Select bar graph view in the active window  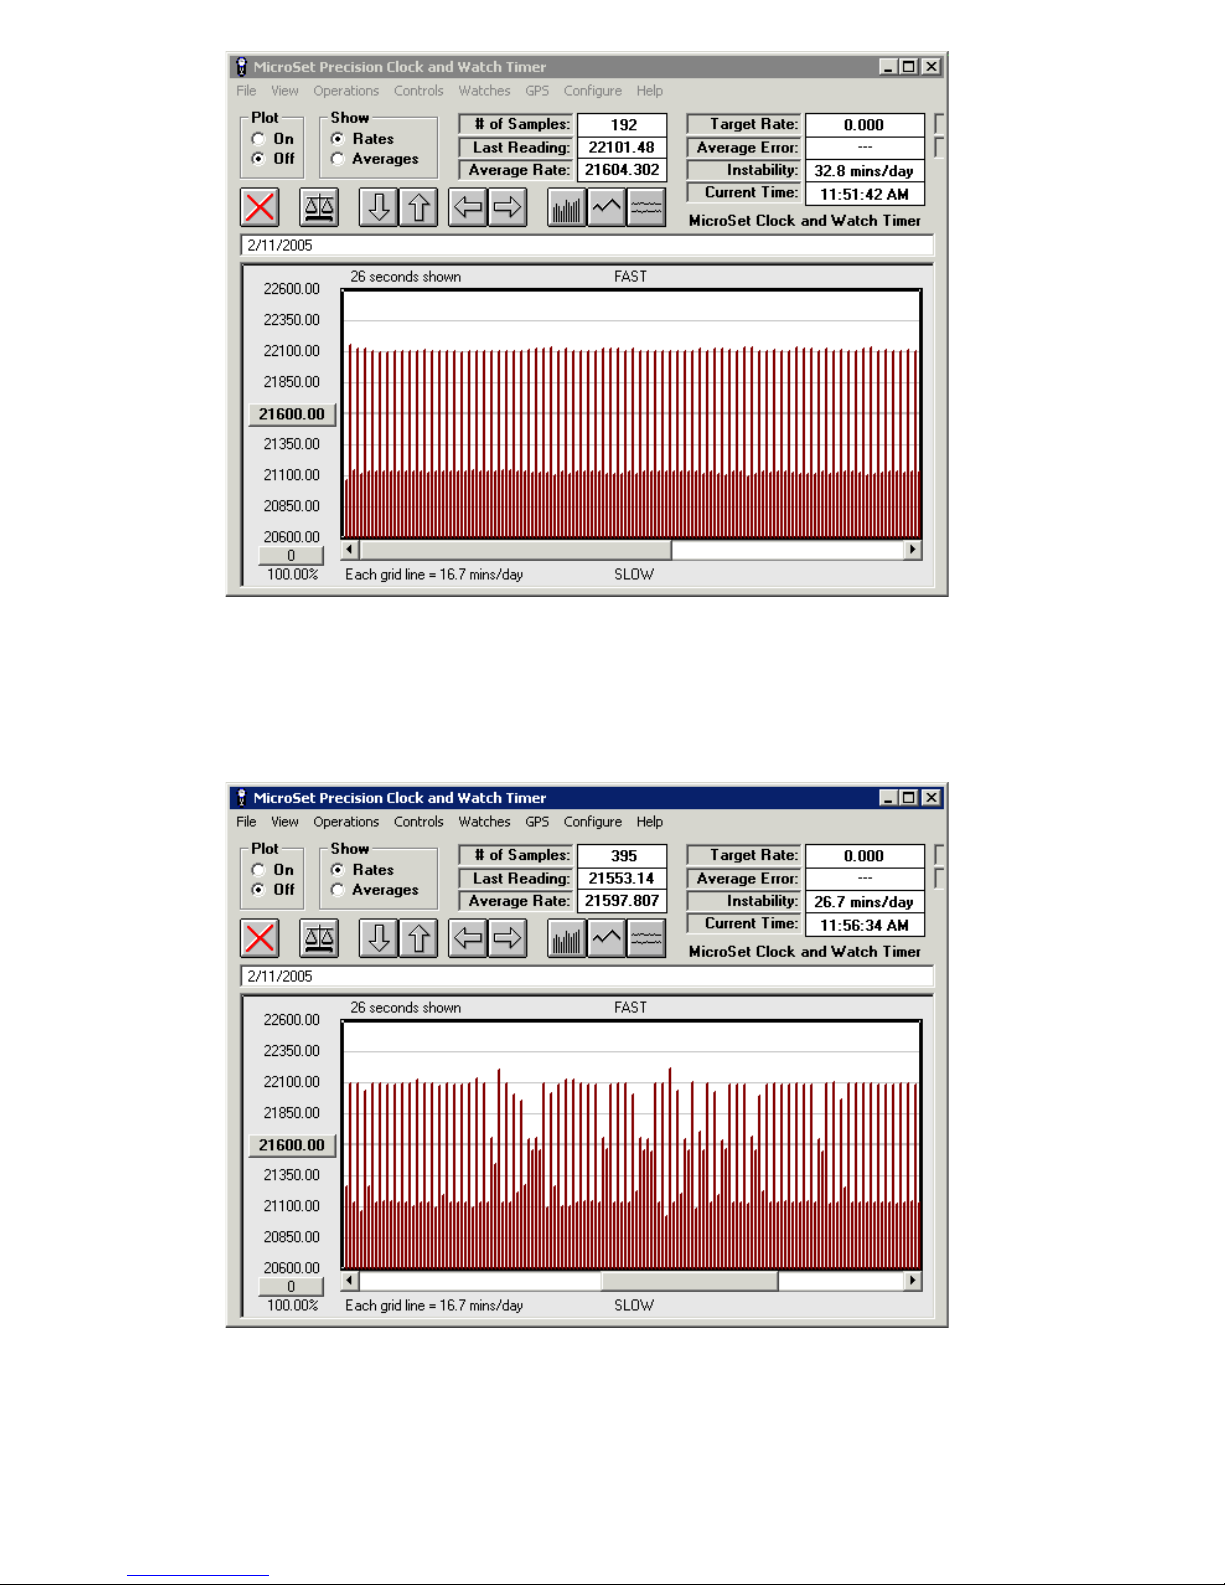pos(567,939)
